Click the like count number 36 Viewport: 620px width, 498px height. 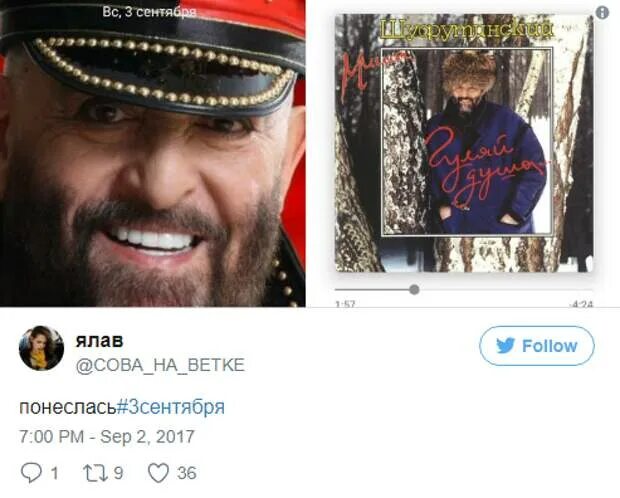coord(187,473)
